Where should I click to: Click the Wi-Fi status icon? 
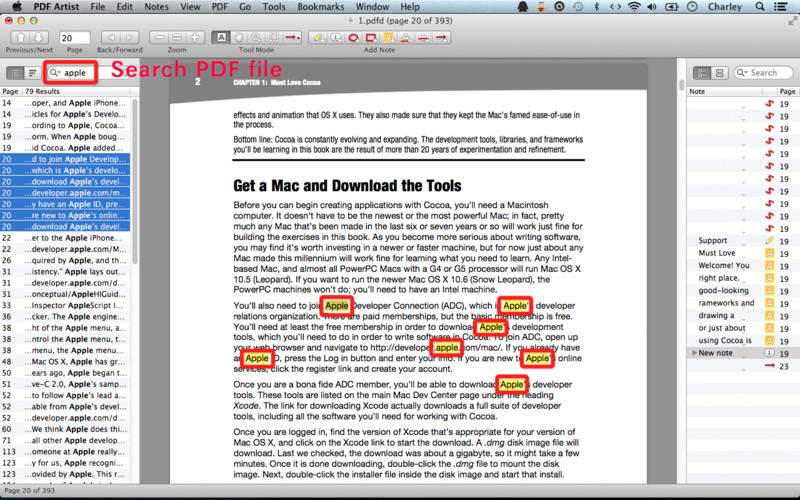pos(634,7)
